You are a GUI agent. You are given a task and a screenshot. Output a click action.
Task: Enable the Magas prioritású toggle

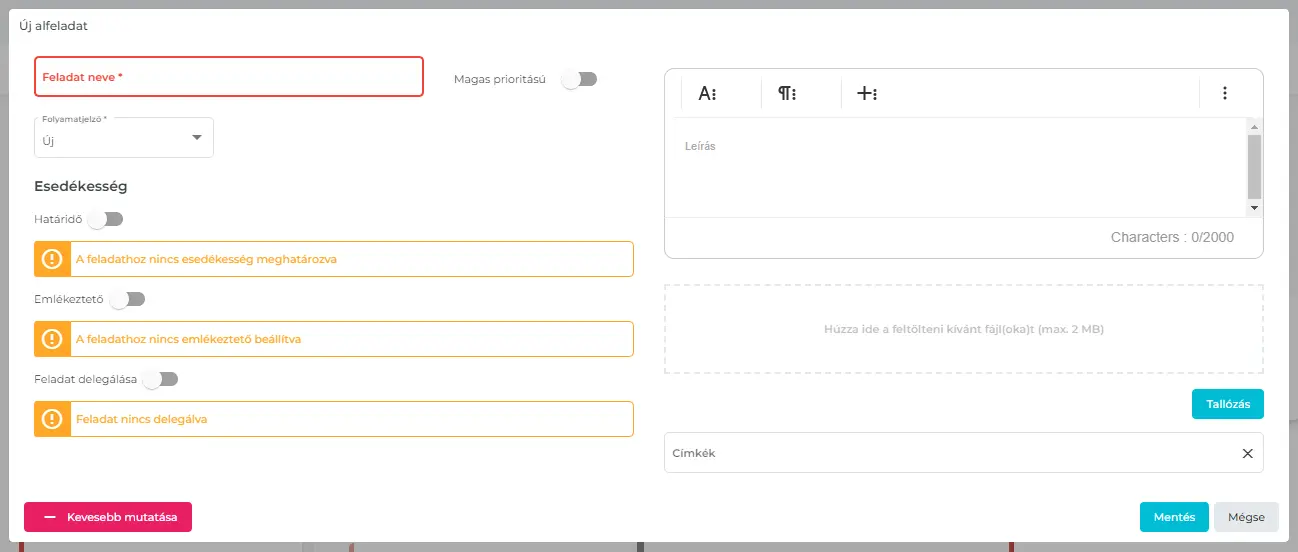(579, 79)
